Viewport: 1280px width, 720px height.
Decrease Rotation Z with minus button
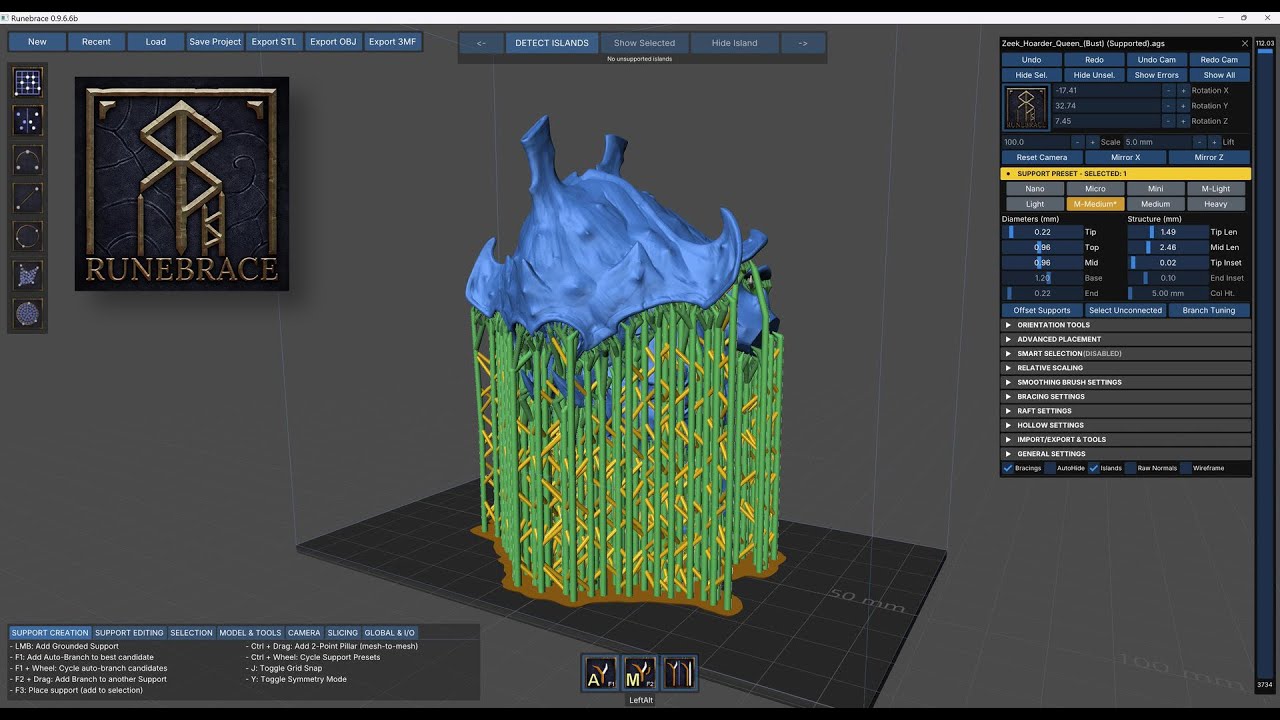click(1168, 121)
